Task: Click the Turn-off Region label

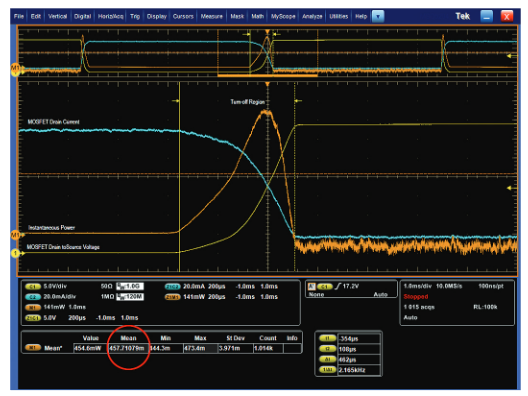Action: coord(248,102)
